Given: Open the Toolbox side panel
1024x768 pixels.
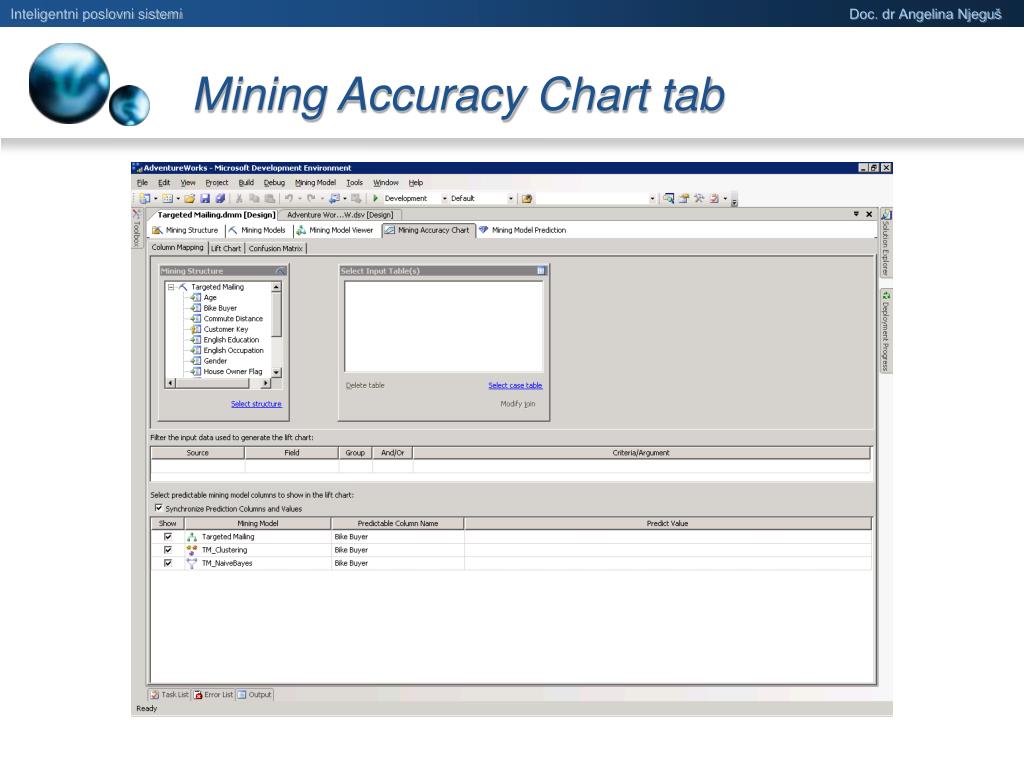Looking at the screenshot, I should [136, 228].
